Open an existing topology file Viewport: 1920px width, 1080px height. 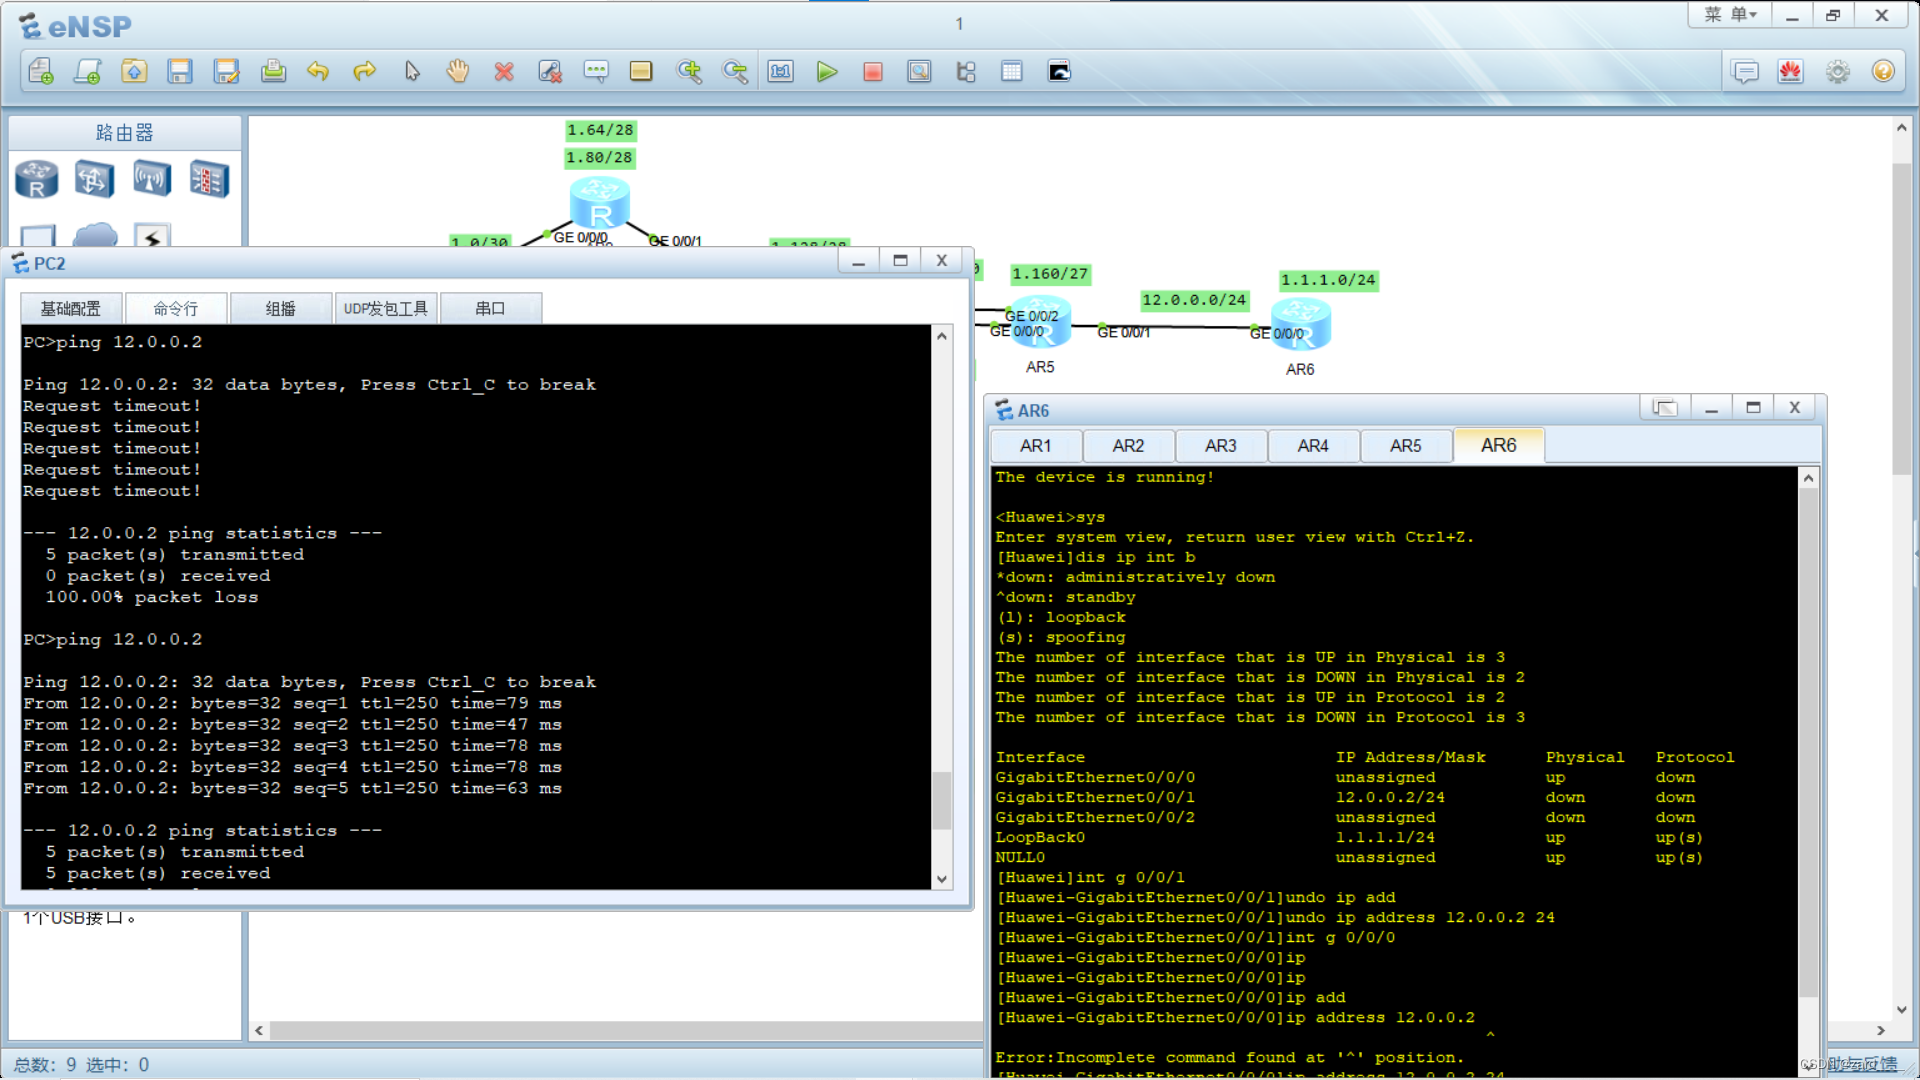click(x=134, y=71)
